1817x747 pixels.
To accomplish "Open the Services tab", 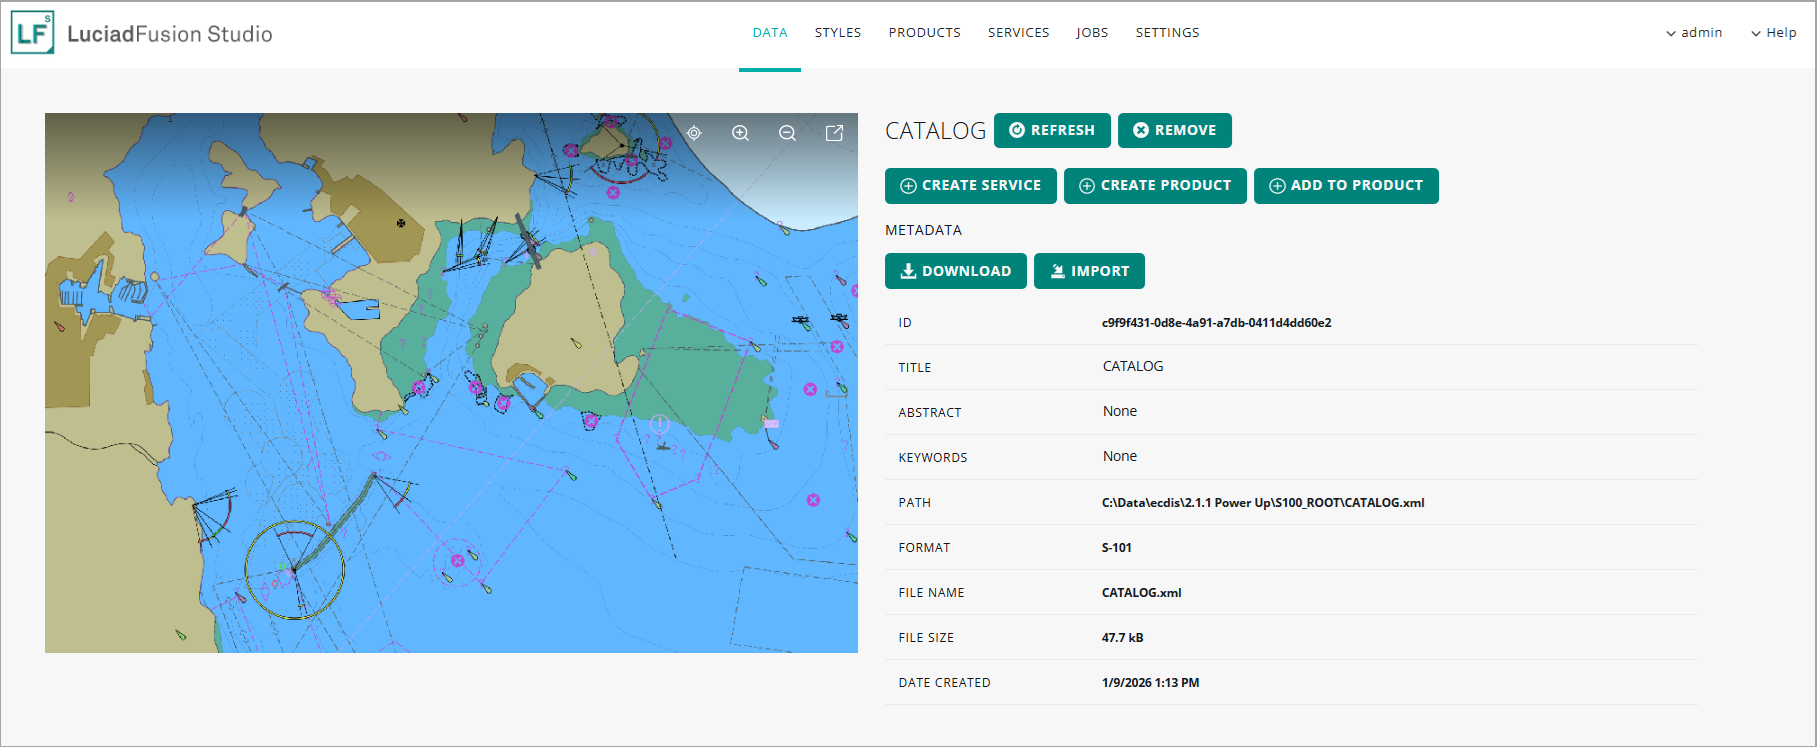I will pos(1018,33).
